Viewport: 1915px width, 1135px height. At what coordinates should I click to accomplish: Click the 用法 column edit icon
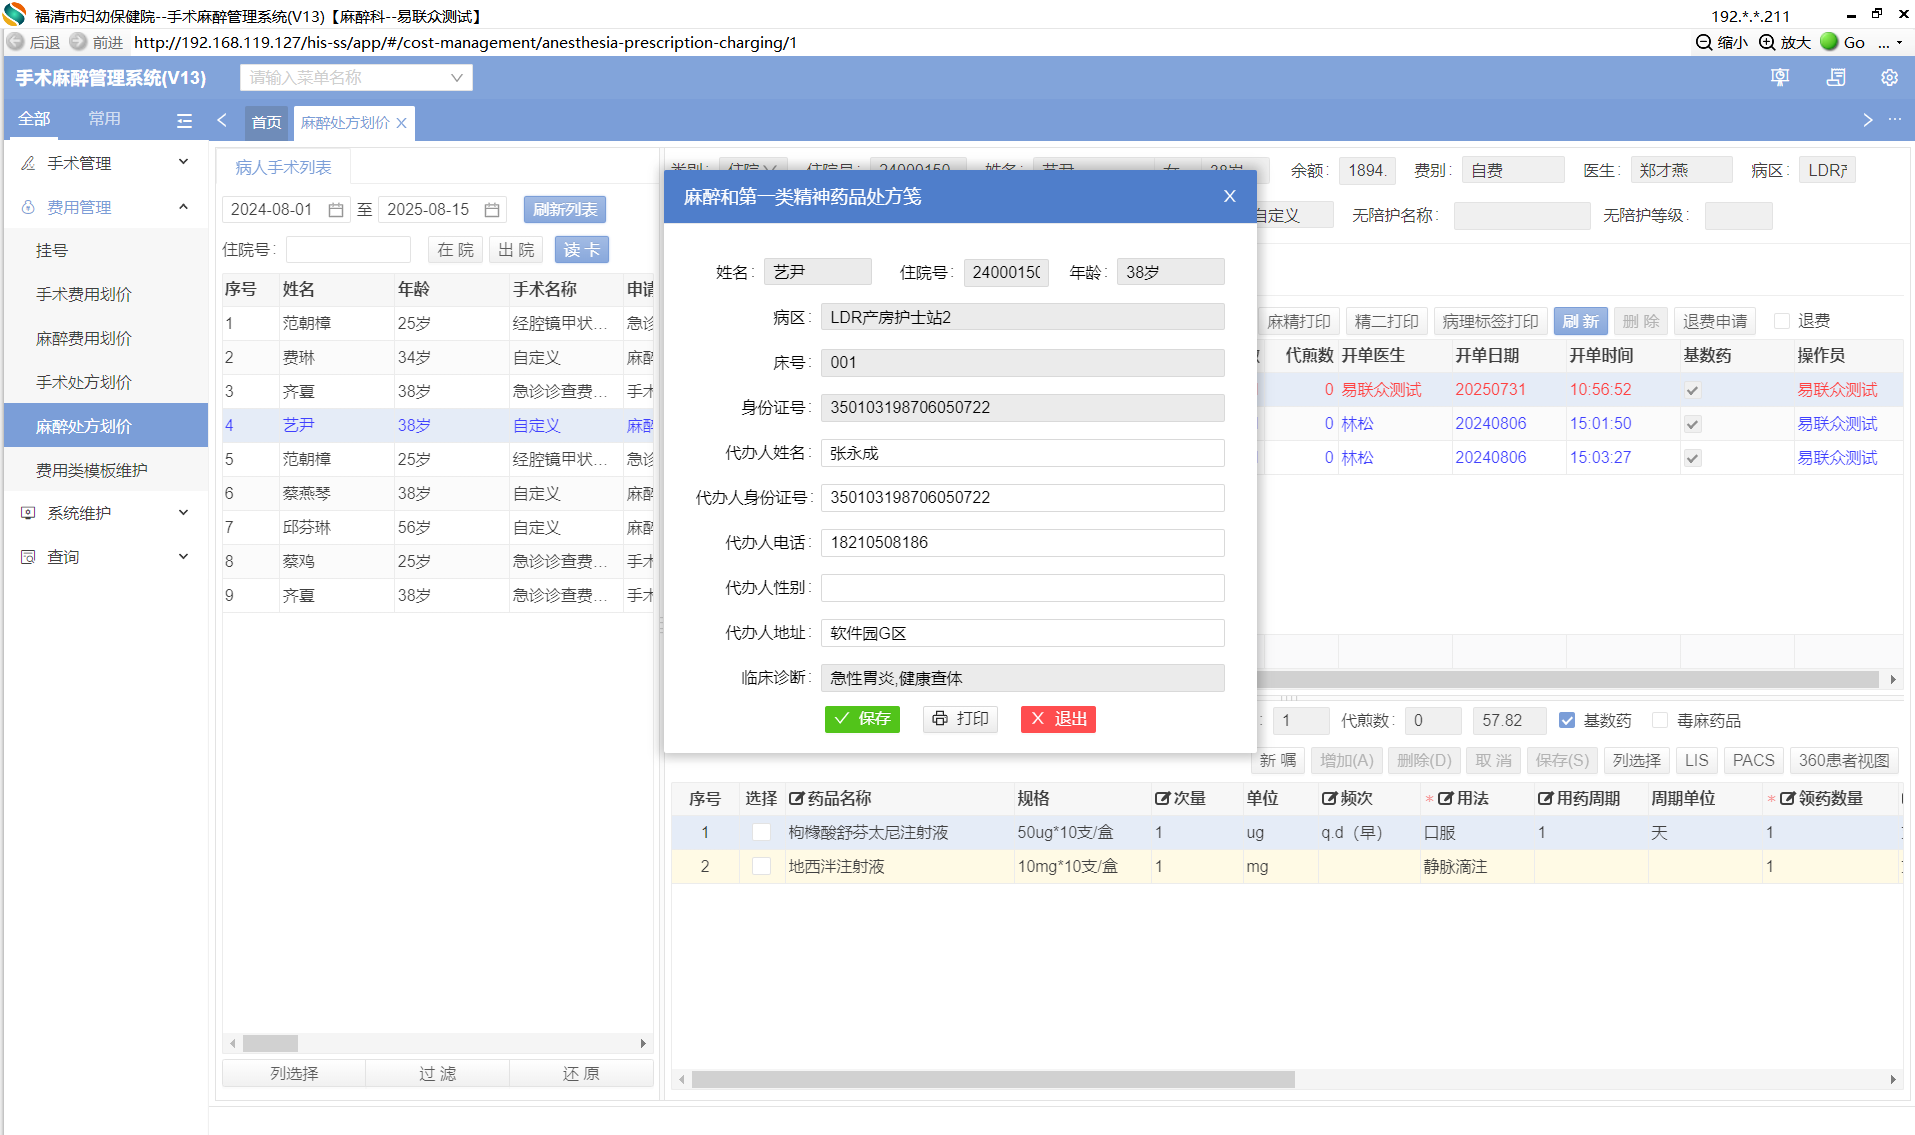point(1445,799)
